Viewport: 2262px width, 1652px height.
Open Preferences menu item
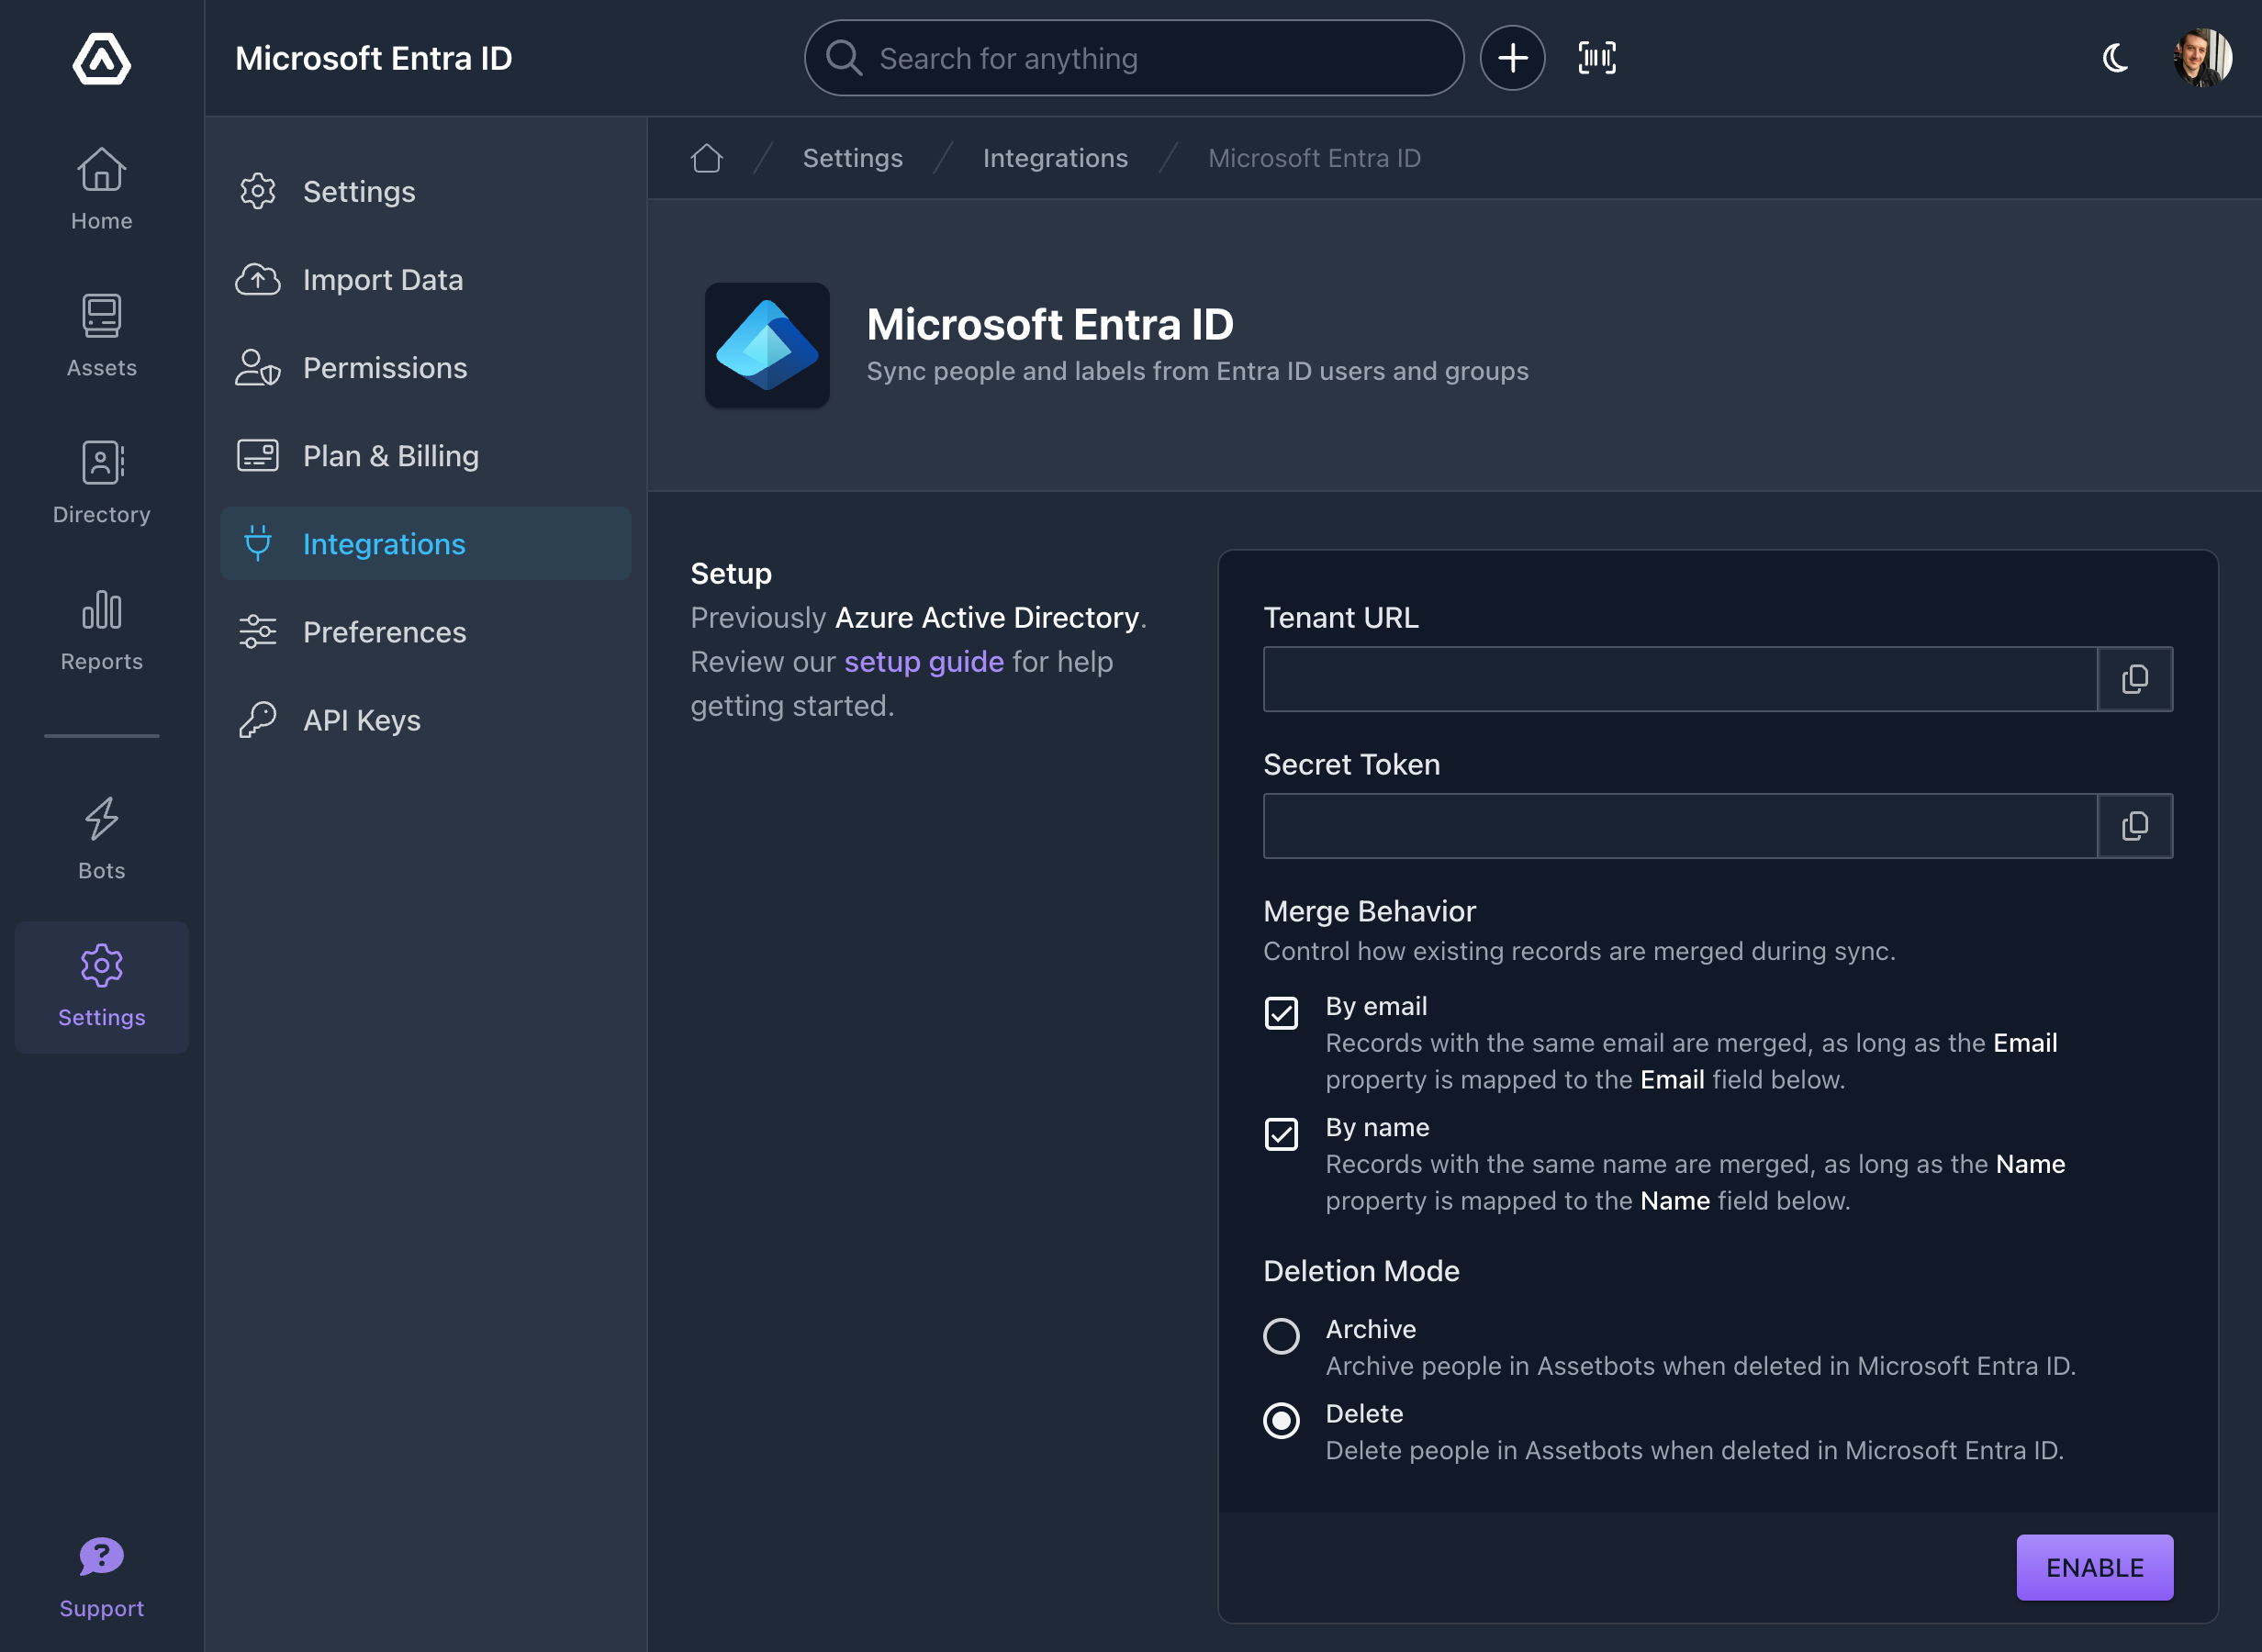click(x=426, y=632)
